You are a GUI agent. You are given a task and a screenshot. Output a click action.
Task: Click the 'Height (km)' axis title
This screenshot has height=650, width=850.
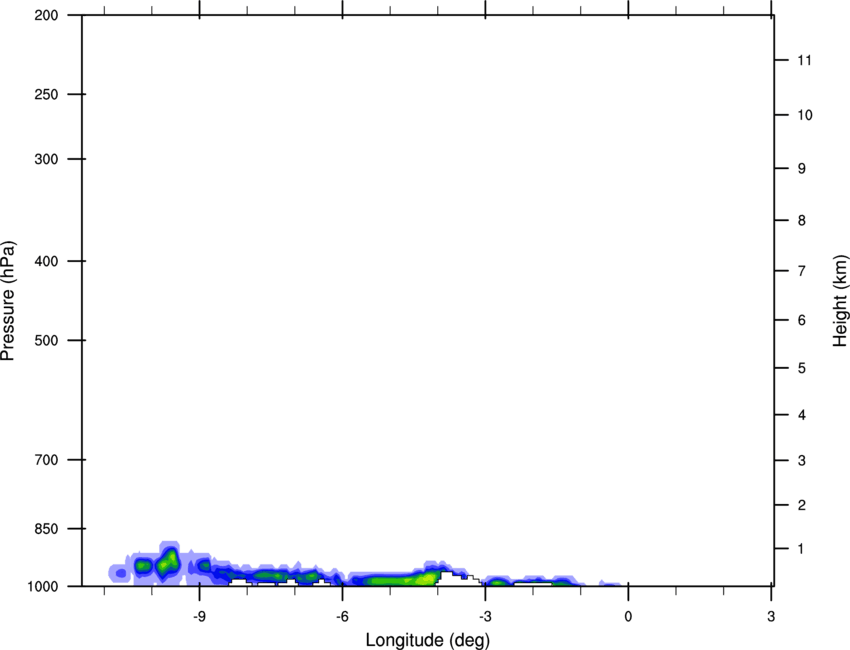(x=840, y=301)
